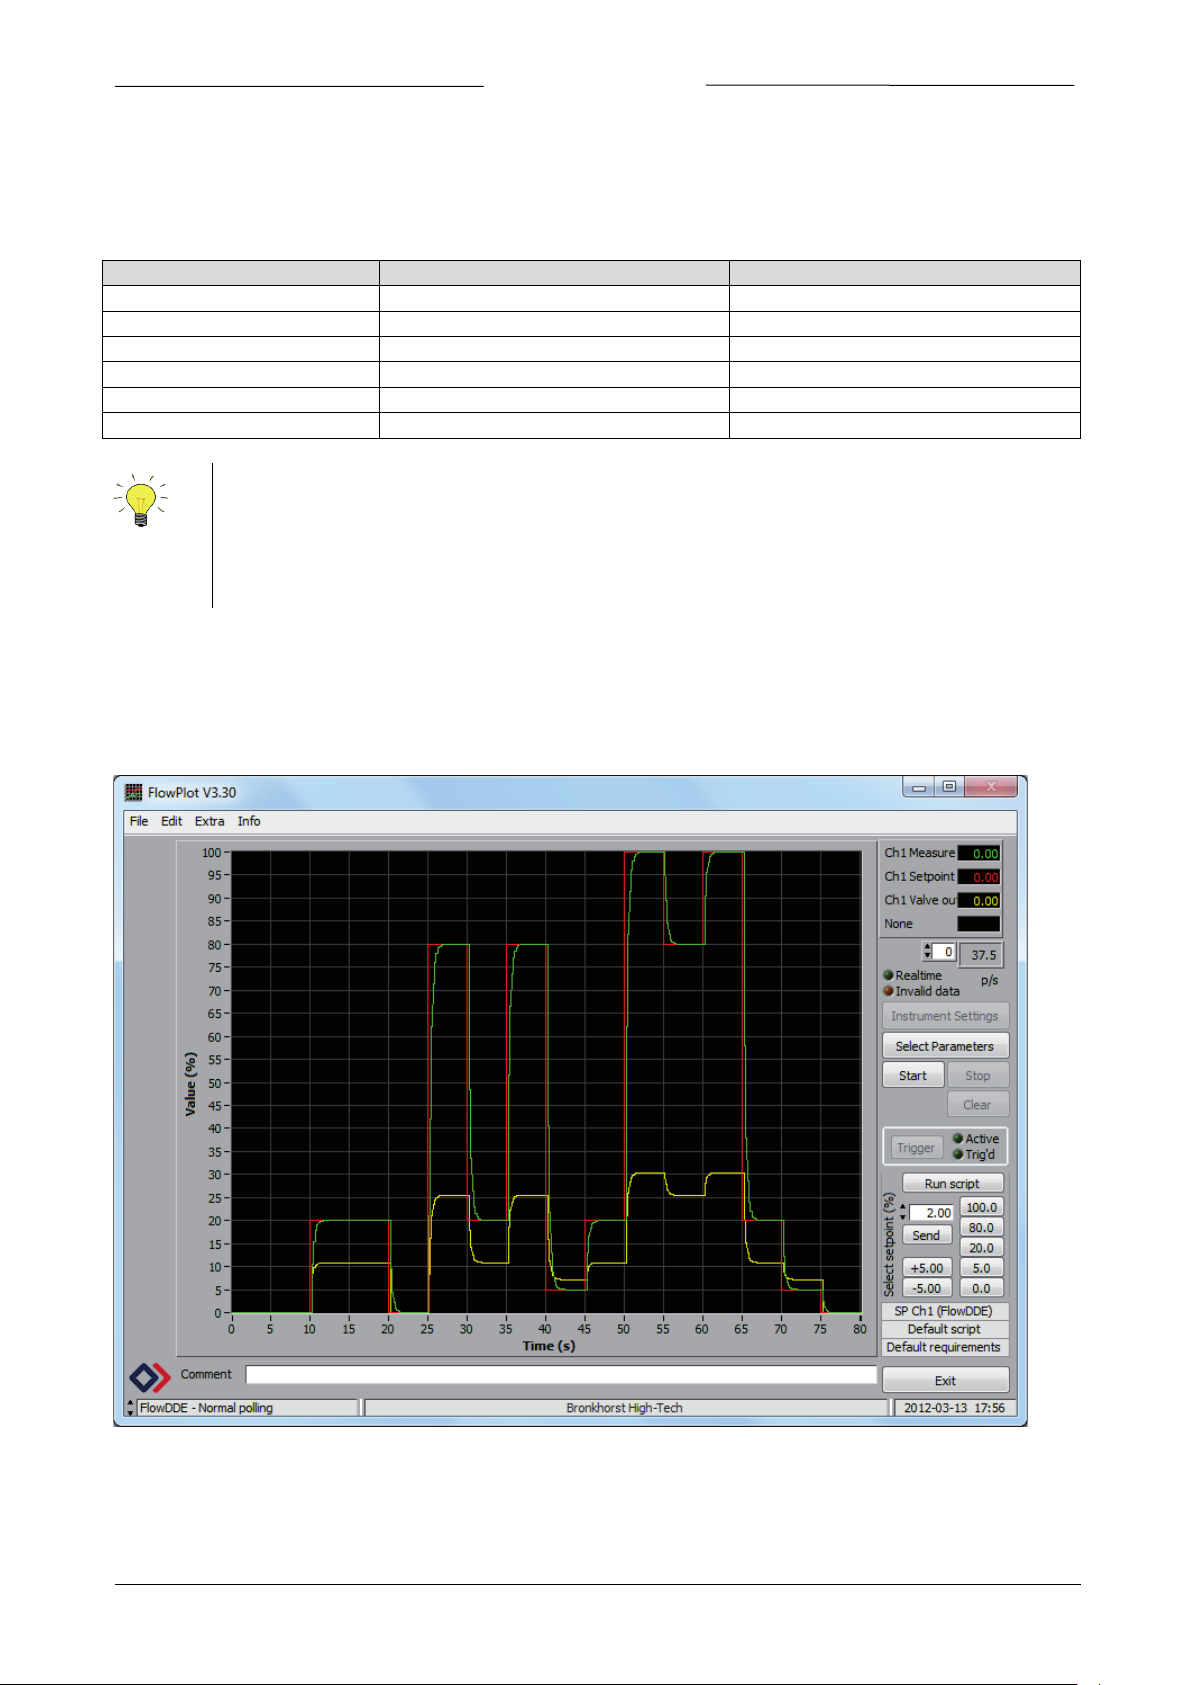Open the Info menu
Viewport: 1192px width, 1685px height.
tap(249, 821)
